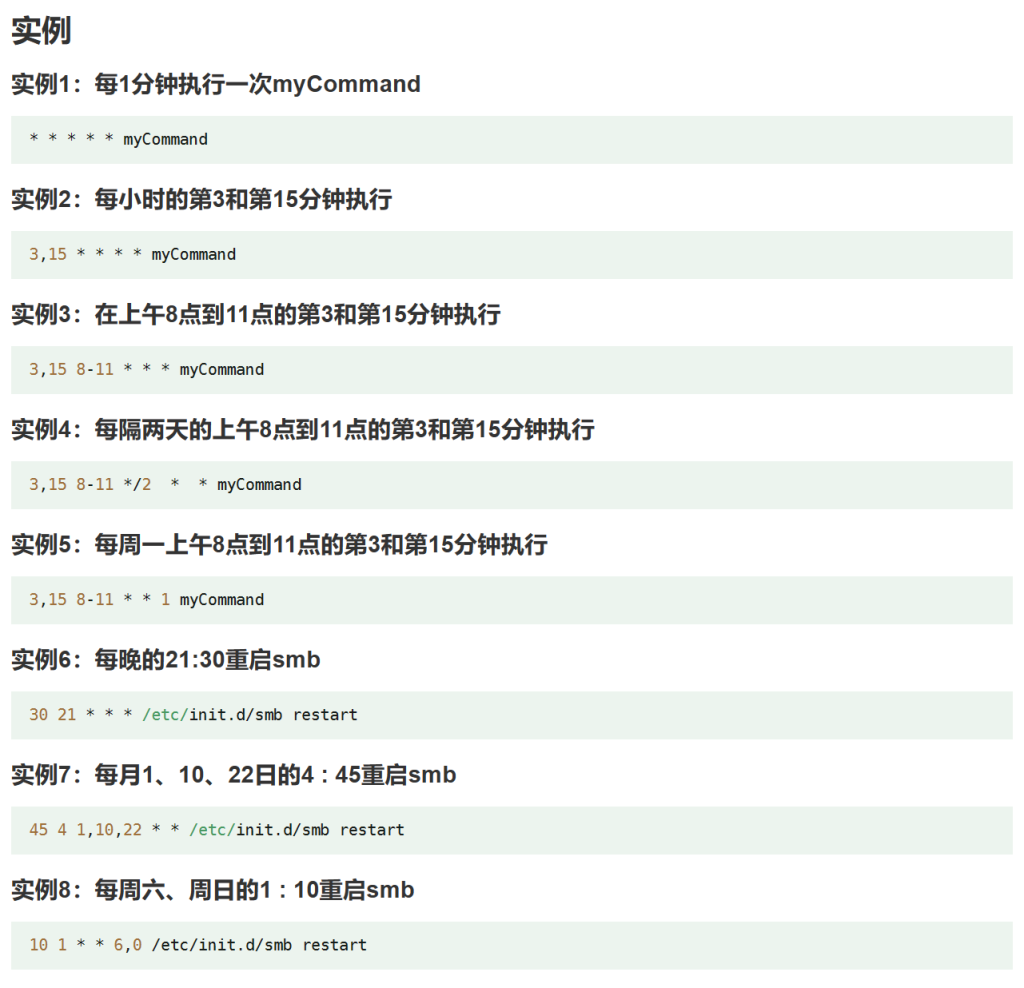The width and height of the screenshot is (1024, 988).
Task: Click '30 21' in the 实例6 code block
Action: (52, 714)
